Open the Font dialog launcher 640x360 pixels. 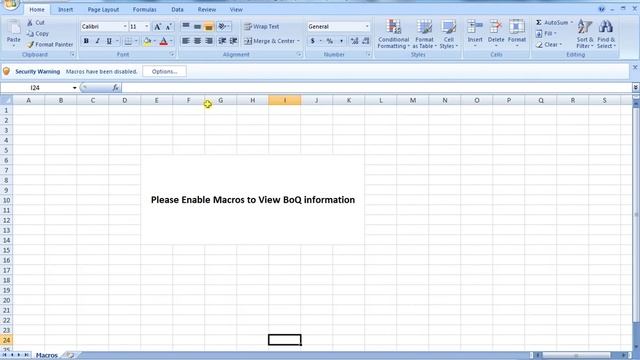pos(172,54)
